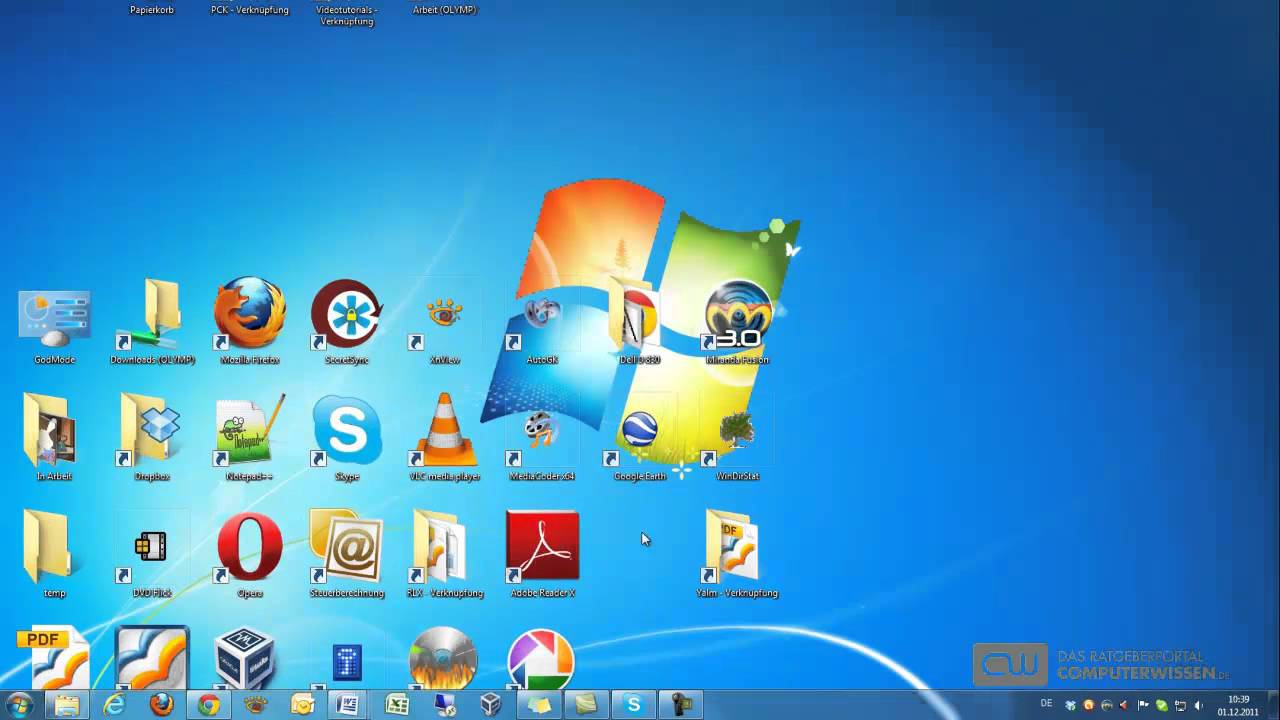Select the Videotutorials - Verknüpfung label
1280x720 pixels.
click(x=346, y=15)
